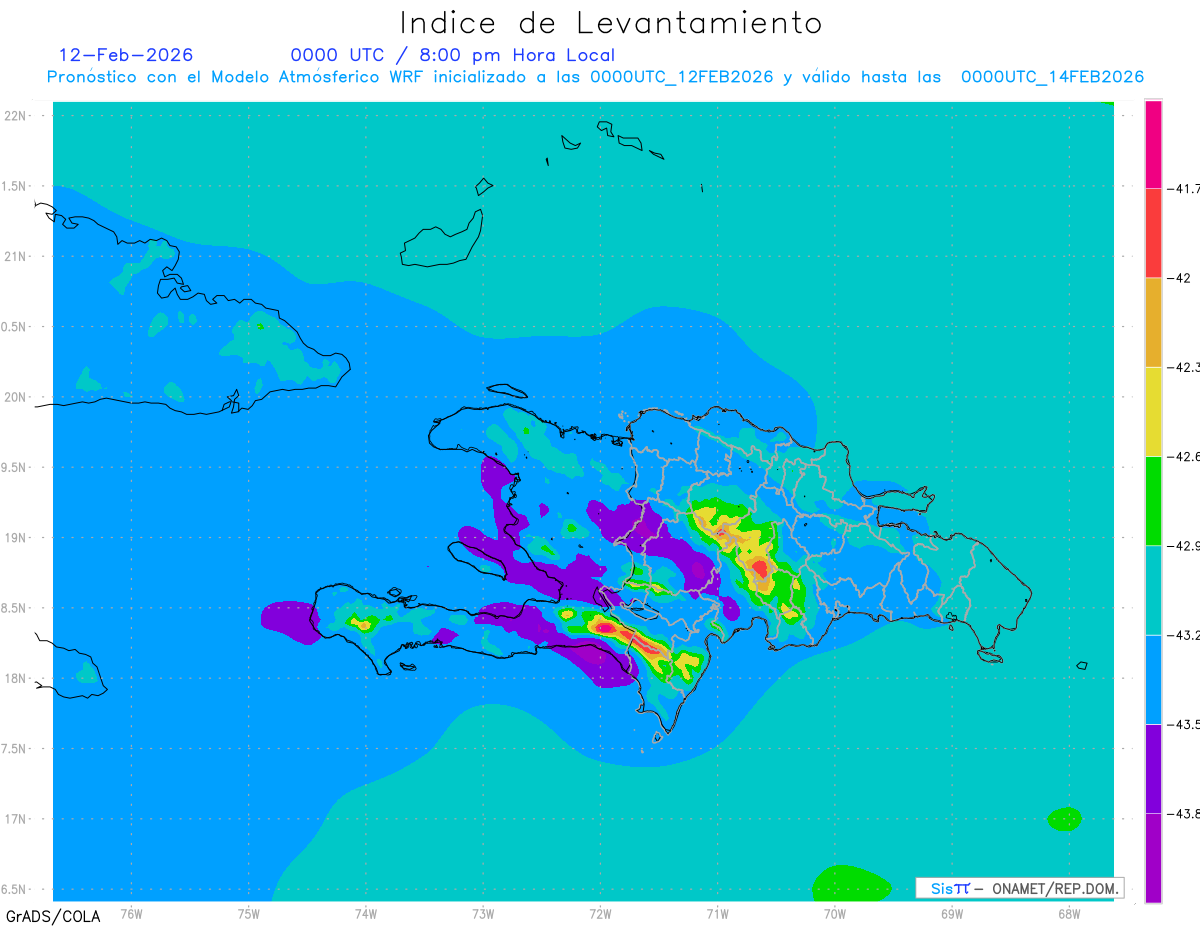This screenshot has width=1200, height=927.
Task: Select the blue colorbar segment
Action: pos(1153,680)
